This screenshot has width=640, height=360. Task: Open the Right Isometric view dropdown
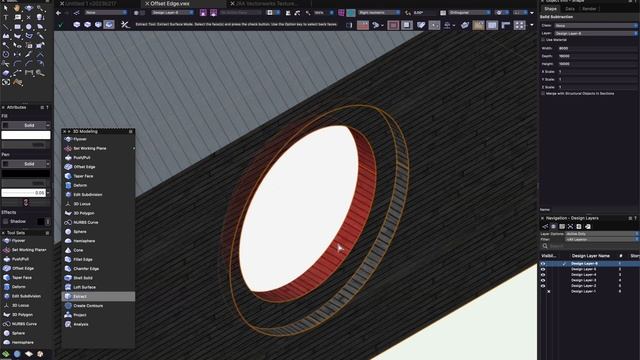click(379, 13)
